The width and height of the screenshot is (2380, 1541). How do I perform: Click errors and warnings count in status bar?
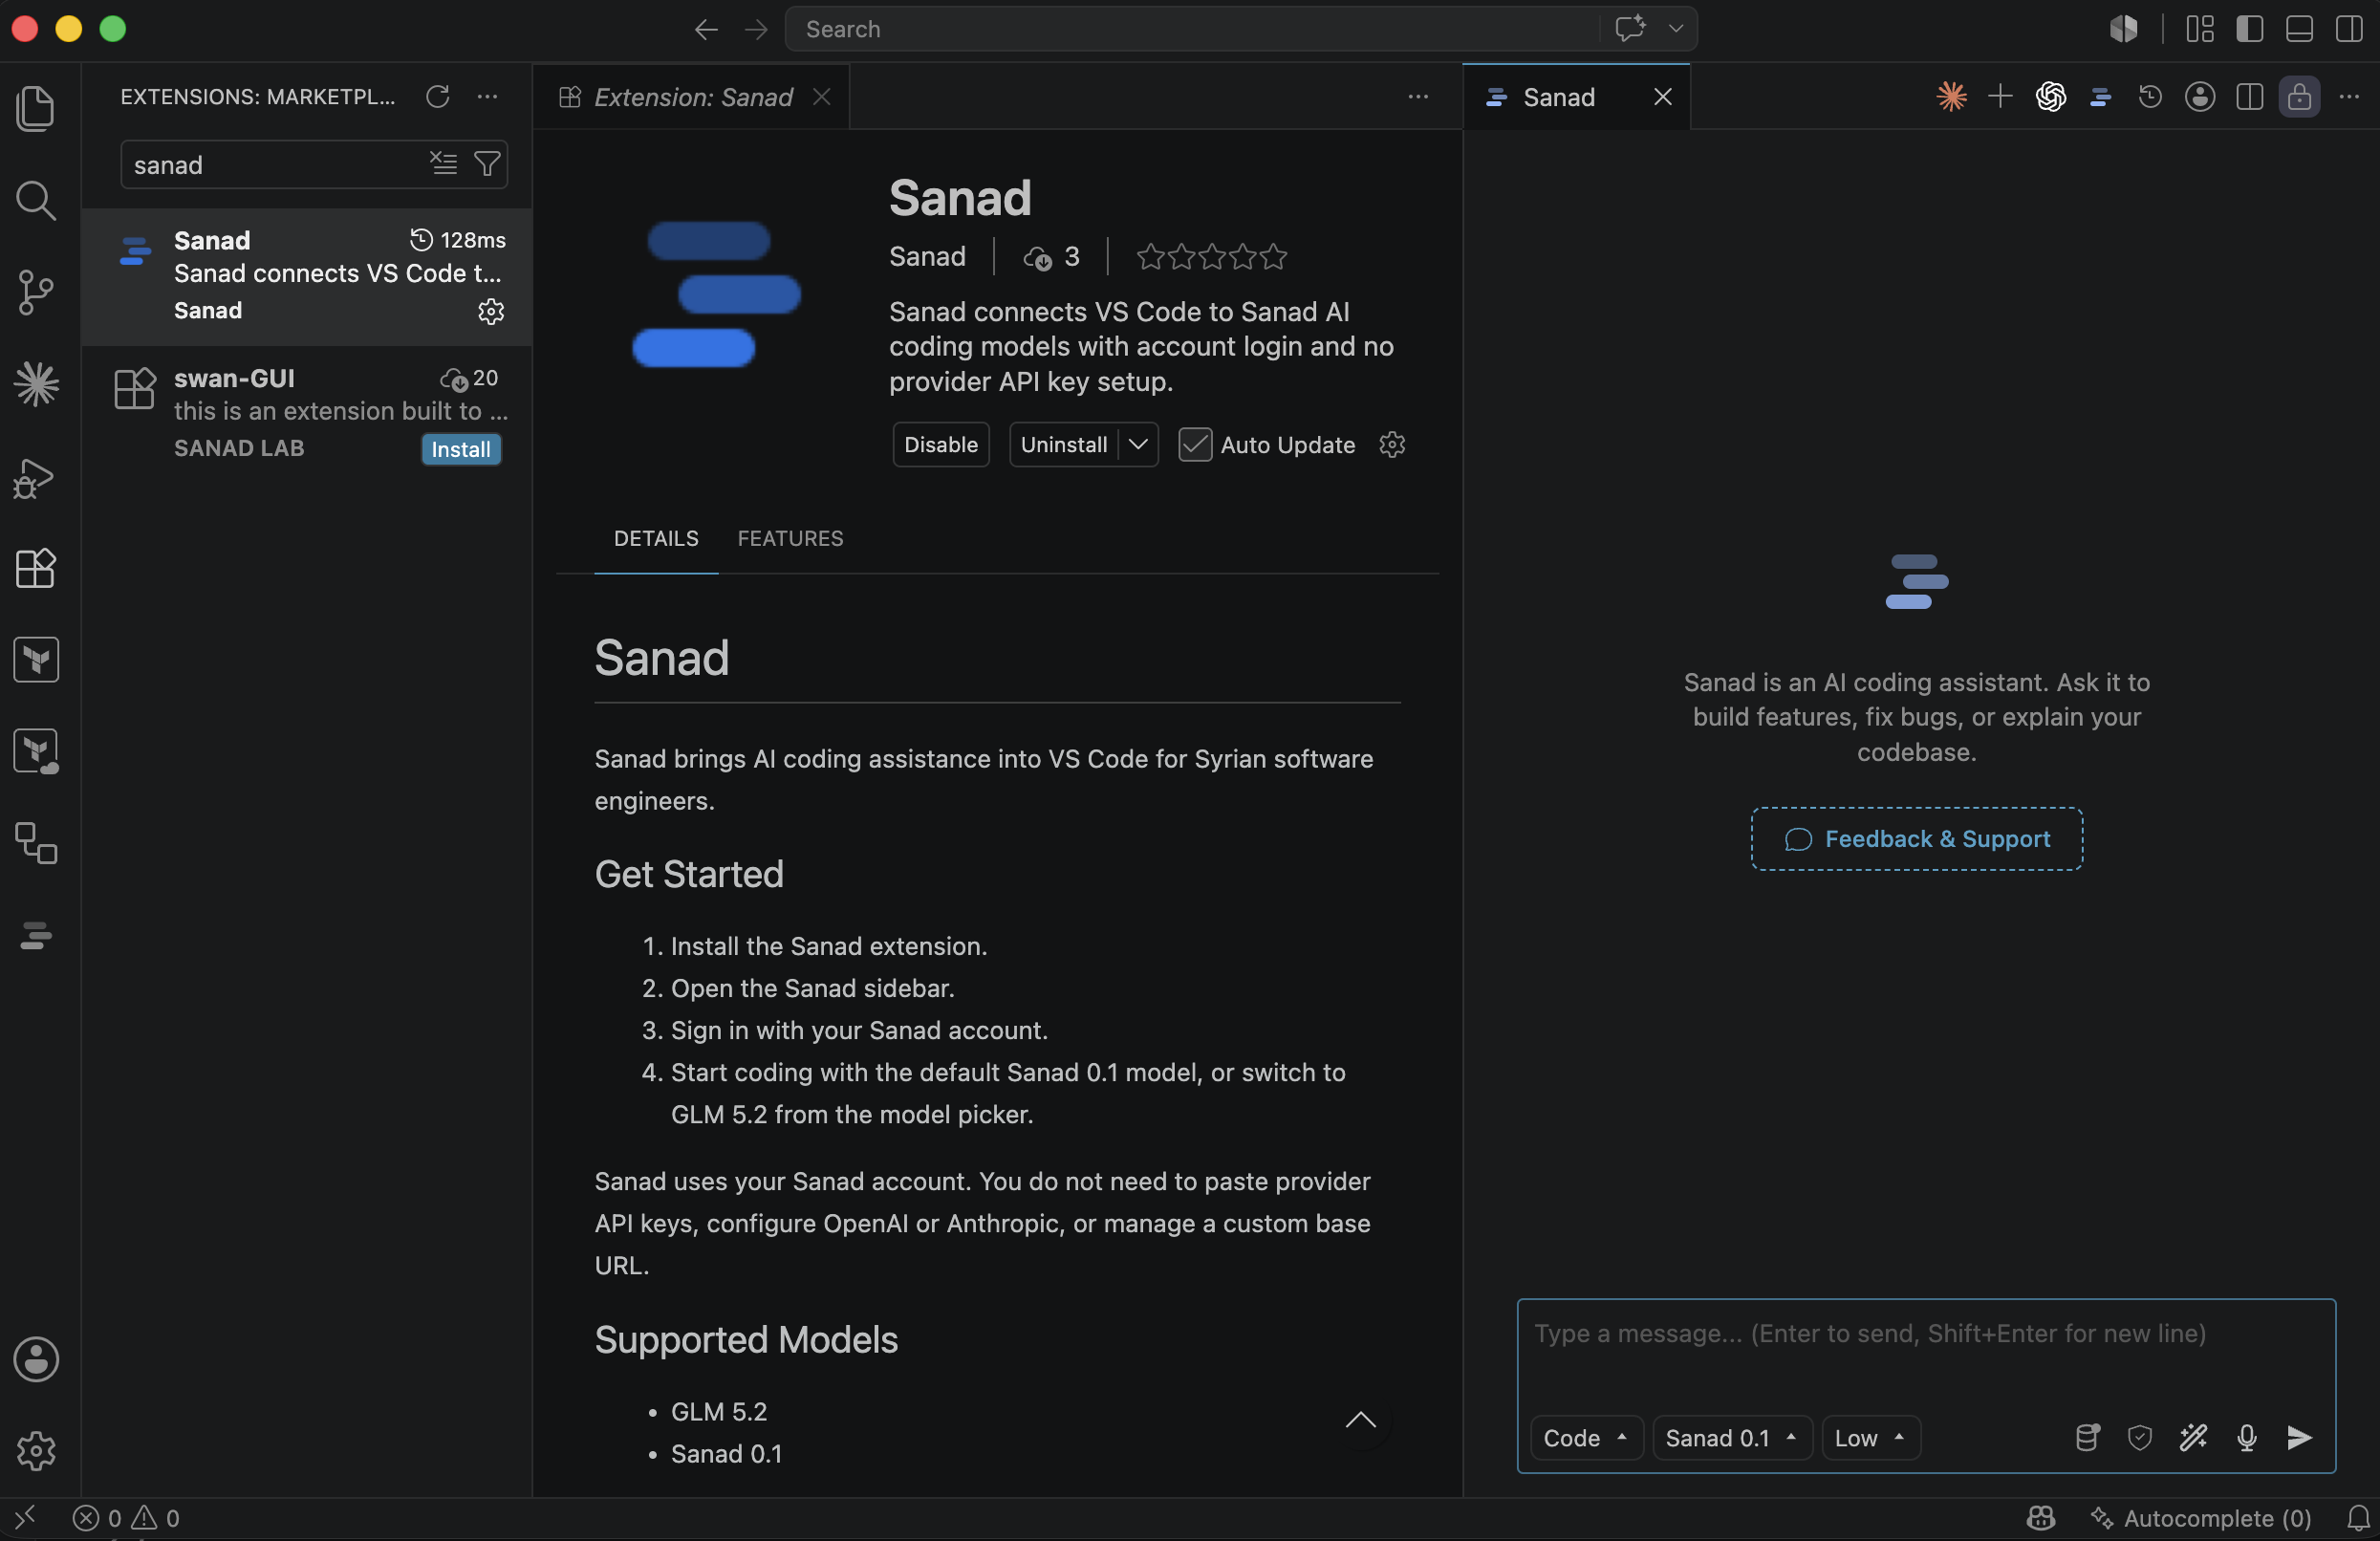pyautogui.click(x=126, y=1518)
